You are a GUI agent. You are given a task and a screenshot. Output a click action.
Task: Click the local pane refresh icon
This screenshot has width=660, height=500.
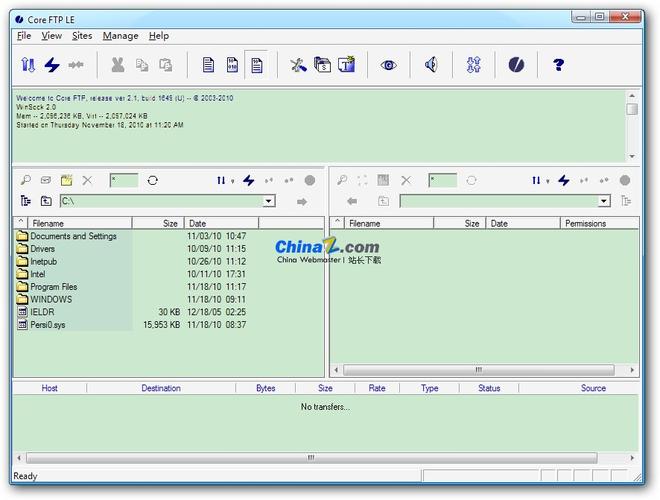click(x=153, y=180)
